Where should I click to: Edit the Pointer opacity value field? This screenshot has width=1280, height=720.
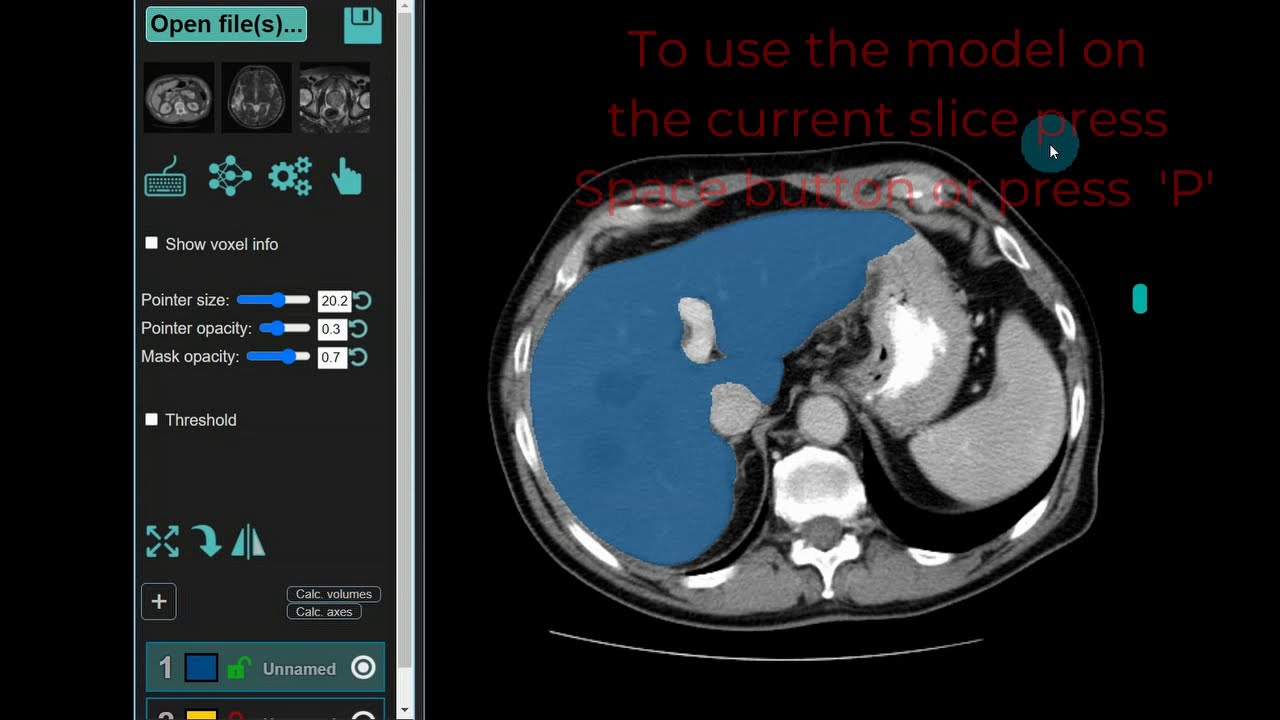click(331, 329)
